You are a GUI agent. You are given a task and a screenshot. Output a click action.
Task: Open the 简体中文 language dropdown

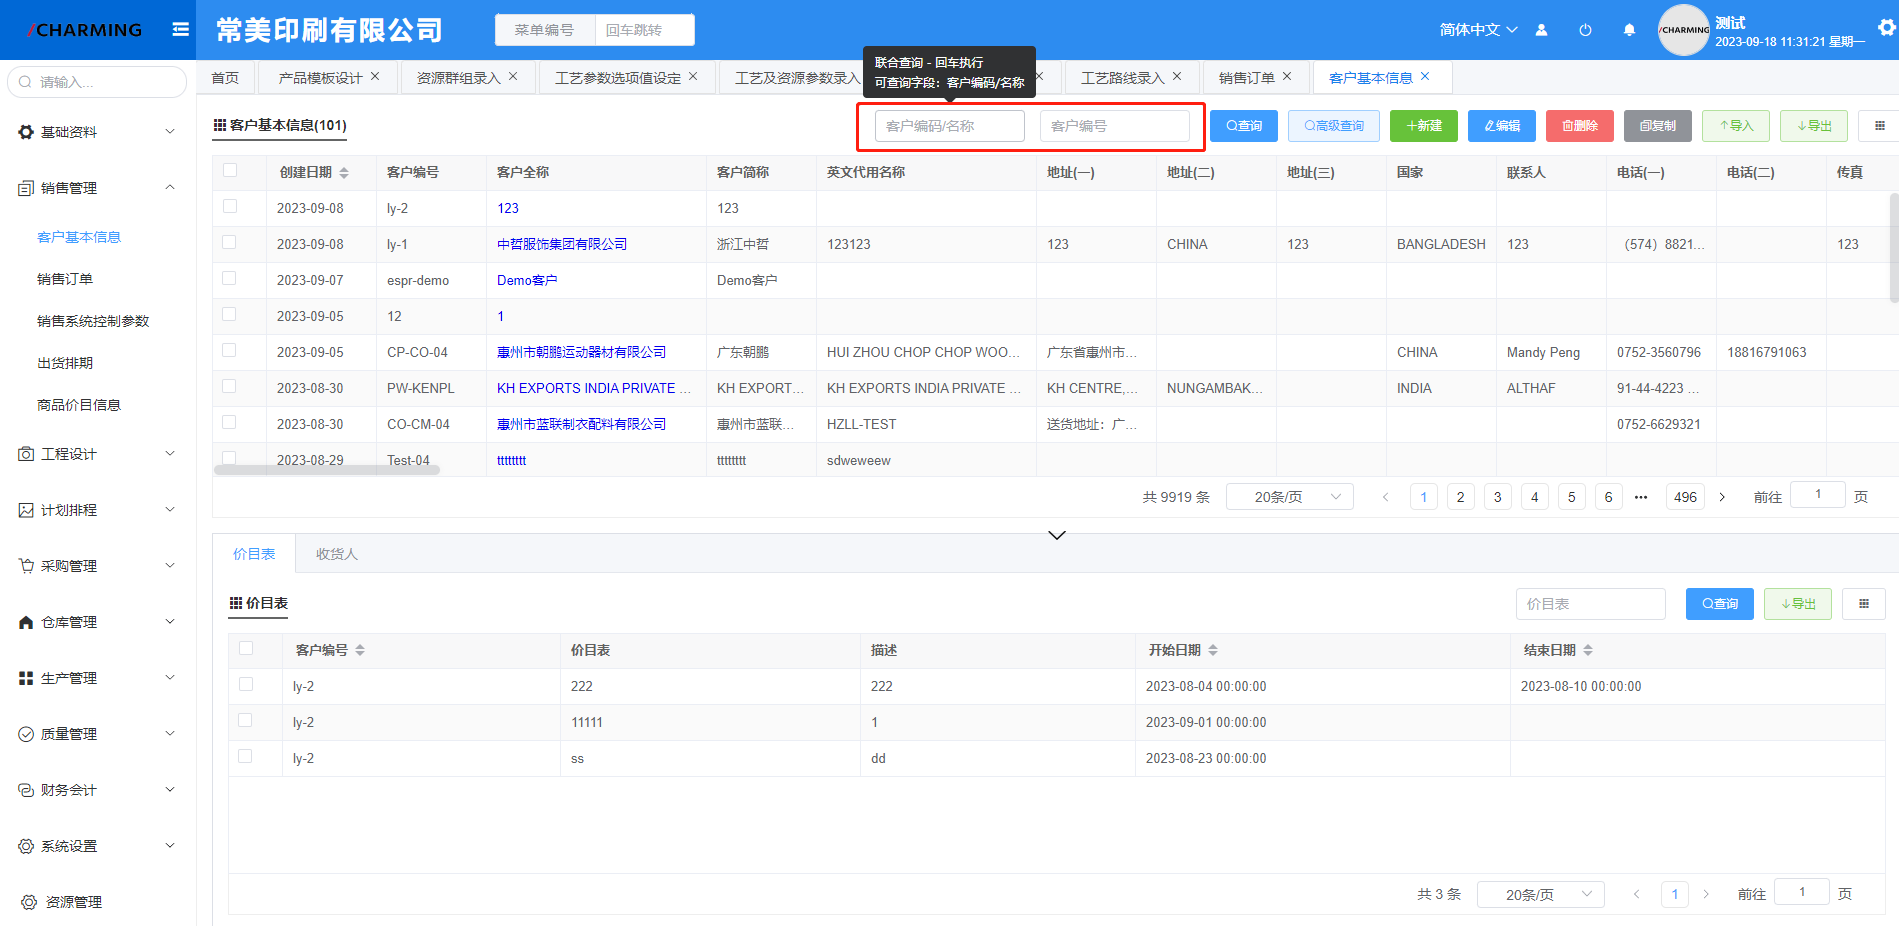tap(1478, 30)
